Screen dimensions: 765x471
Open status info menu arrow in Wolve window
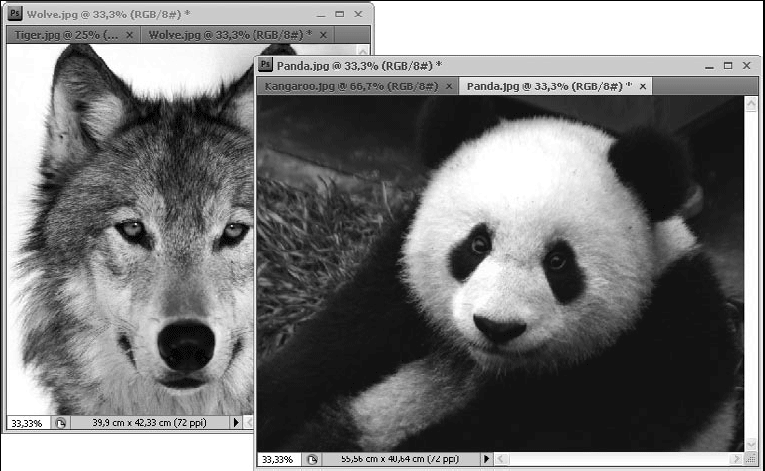pos(237,423)
